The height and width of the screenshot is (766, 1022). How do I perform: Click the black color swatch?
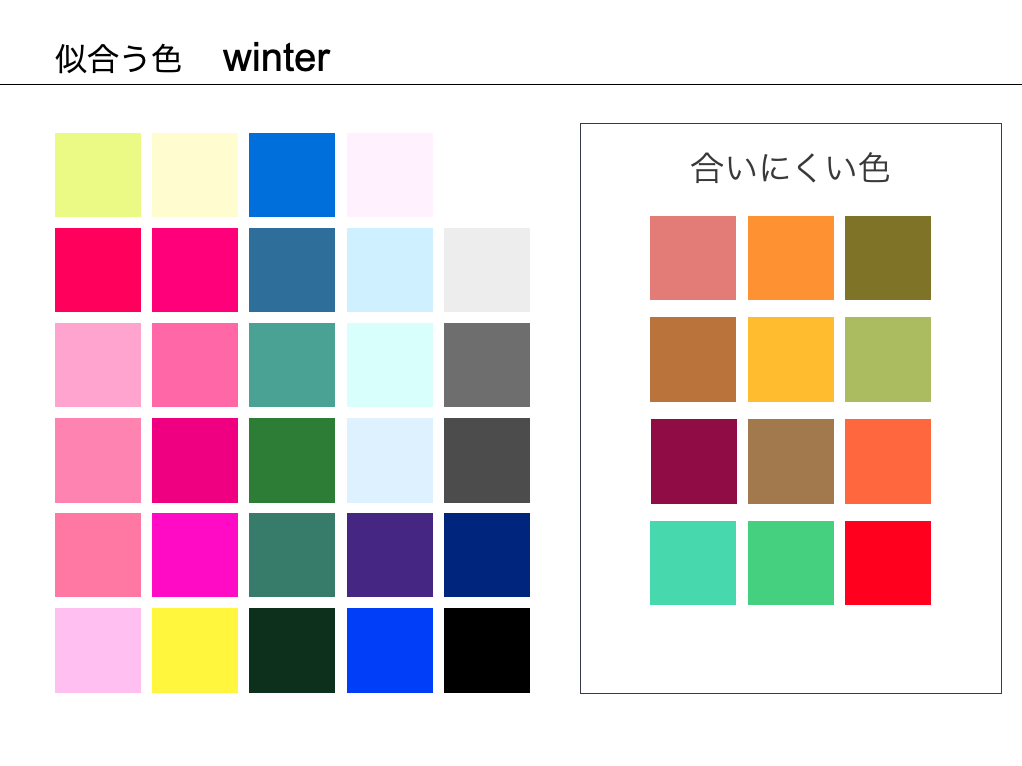pos(487,650)
